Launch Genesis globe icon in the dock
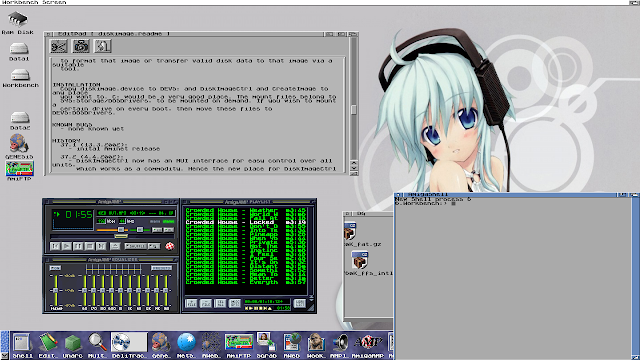Image resolution: width=640 pixels, height=360 pixels. click(161, 342)
